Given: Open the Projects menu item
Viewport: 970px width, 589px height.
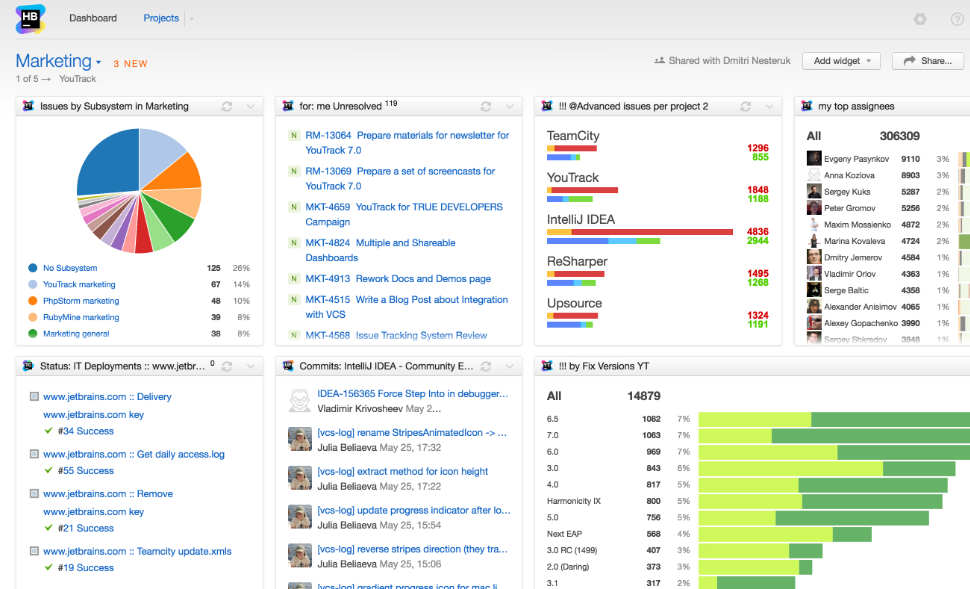Looking at the screenshot, I should (x=161, y=18).
